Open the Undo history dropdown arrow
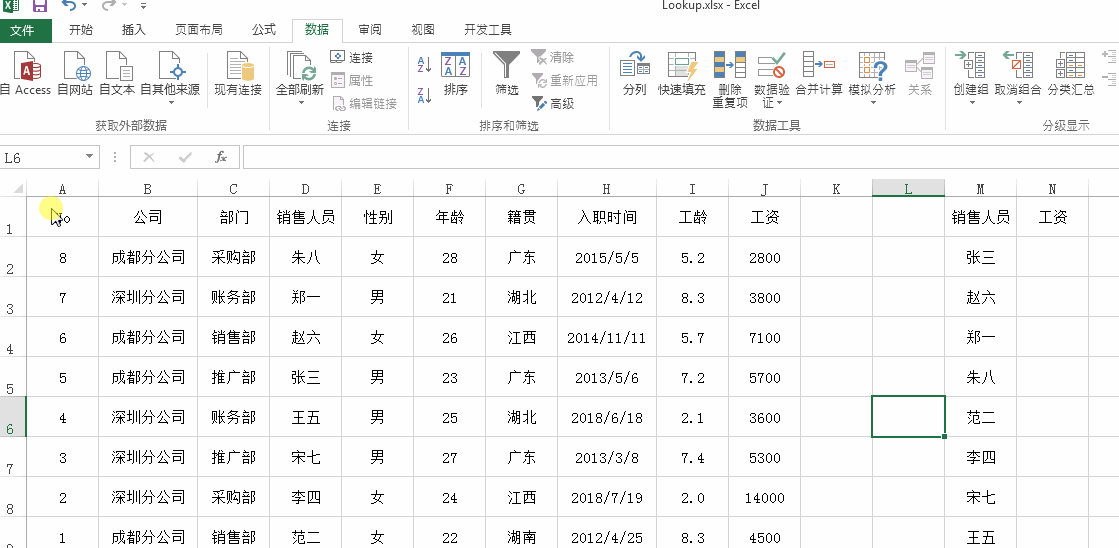The width and height of the screenshot is (1119, 548). click(x=85, y=6)
